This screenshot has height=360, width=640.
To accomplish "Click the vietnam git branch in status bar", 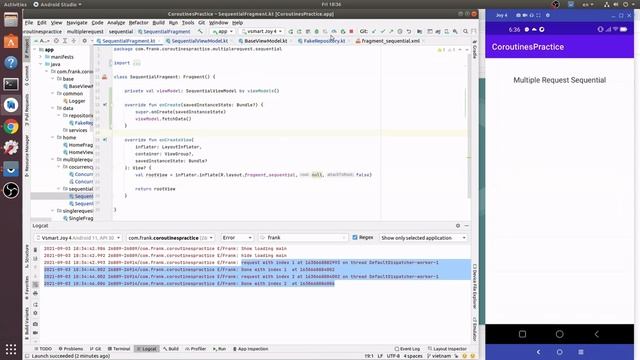I will click(x=439, y=356).
